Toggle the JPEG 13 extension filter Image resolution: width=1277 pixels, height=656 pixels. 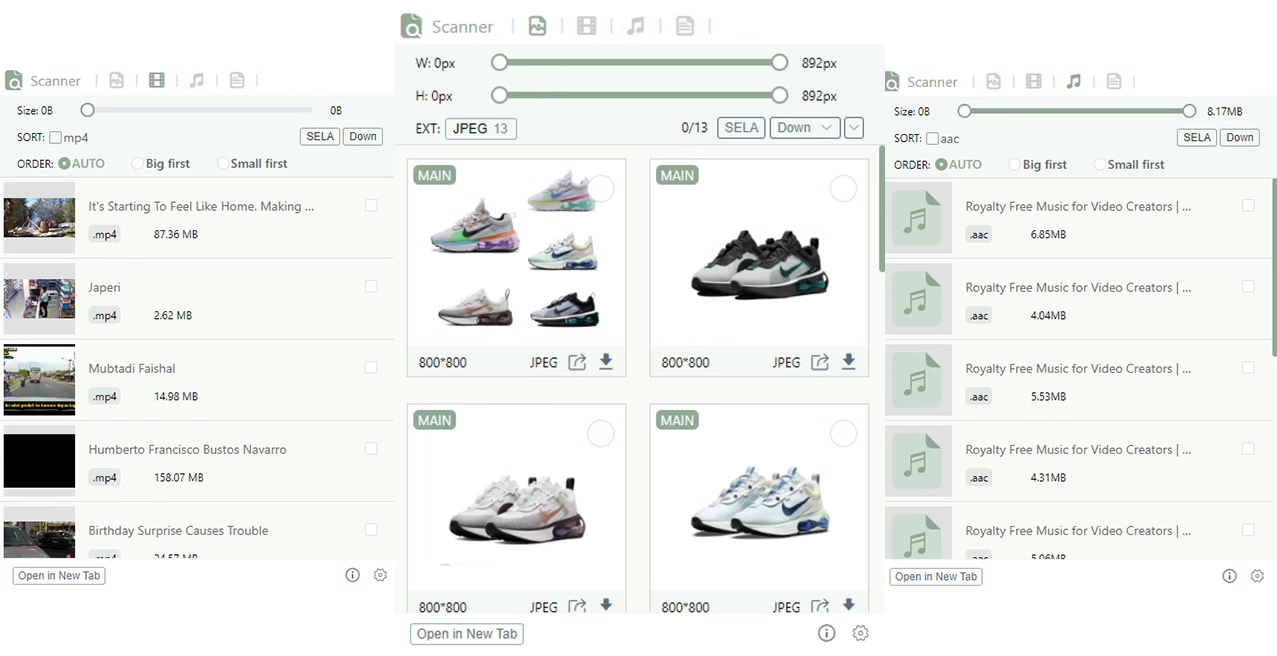coord(481,128)
